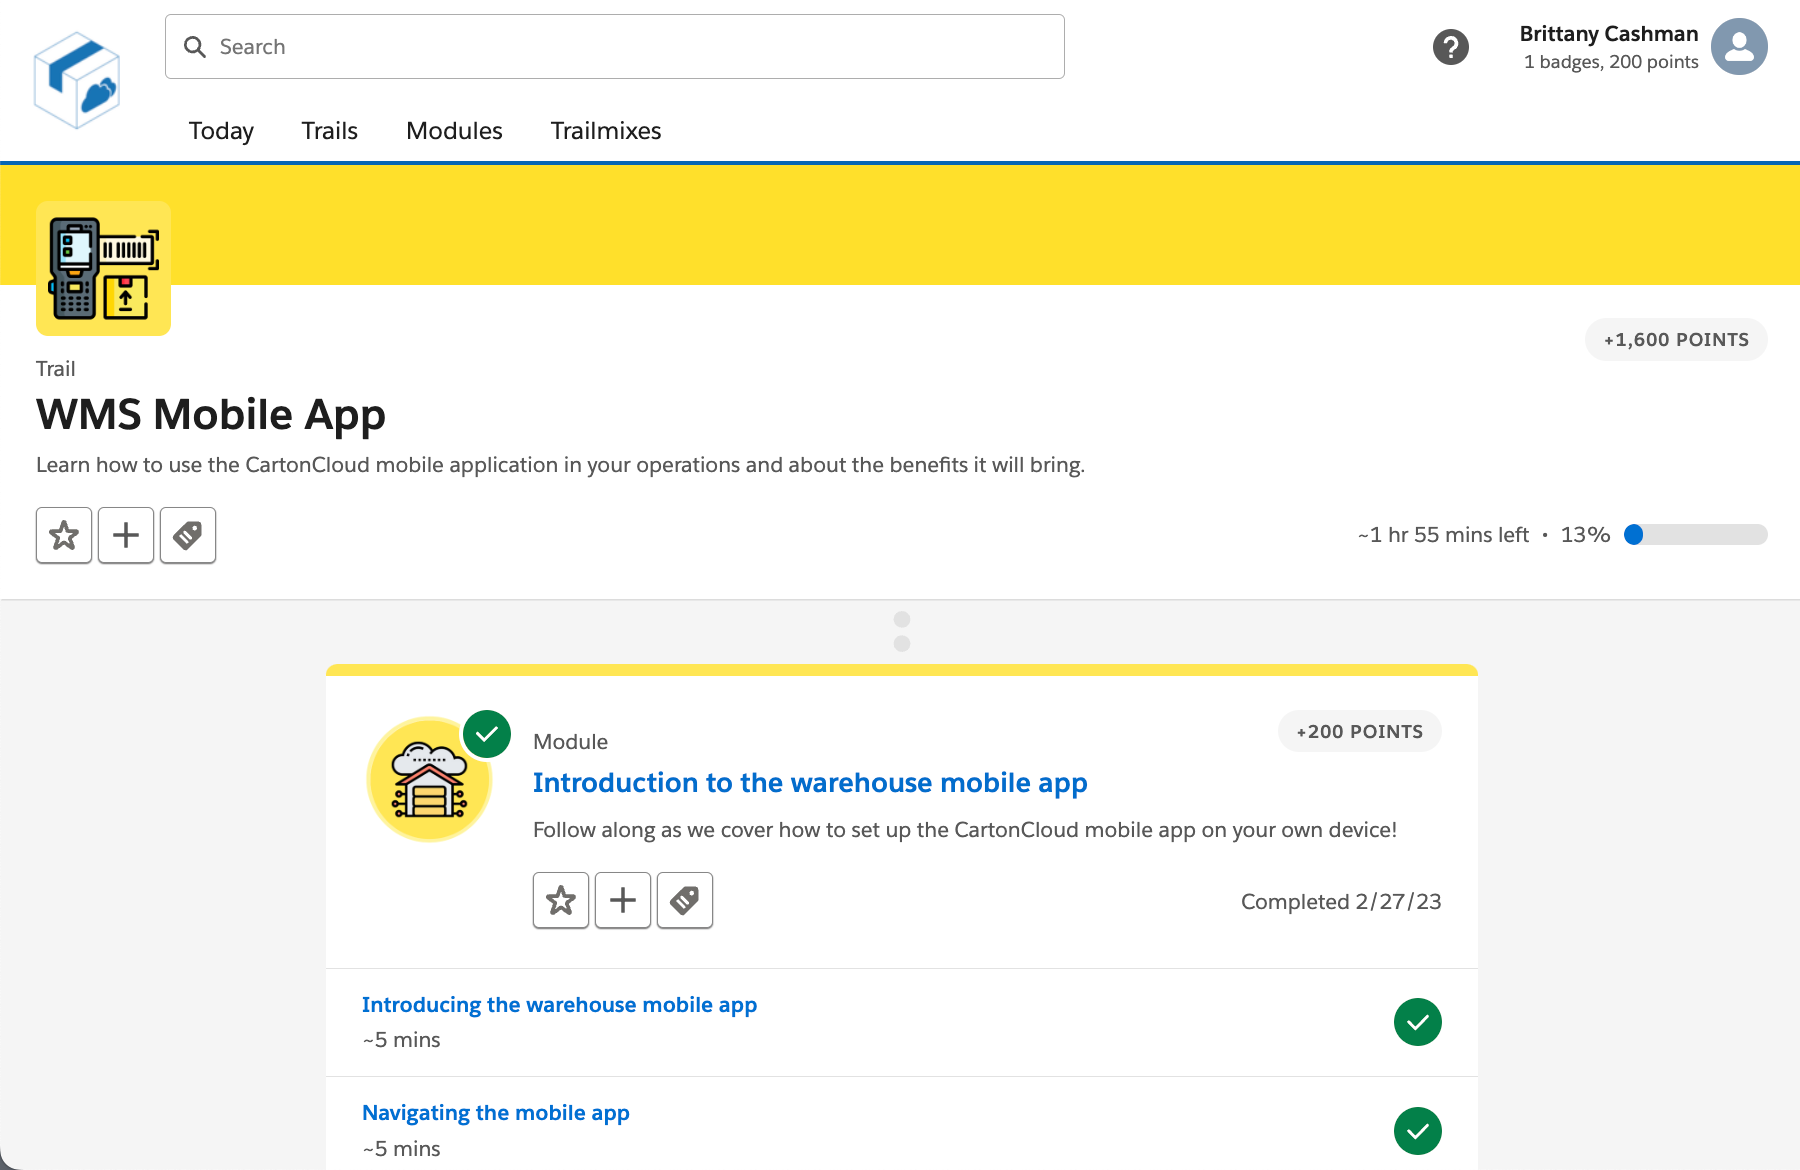Click the WMS Mobile App trail thumbnail
Image resolution: width=1800 pixels, height=1170 pixels.
pyautogui.click(x=103, y=268)
